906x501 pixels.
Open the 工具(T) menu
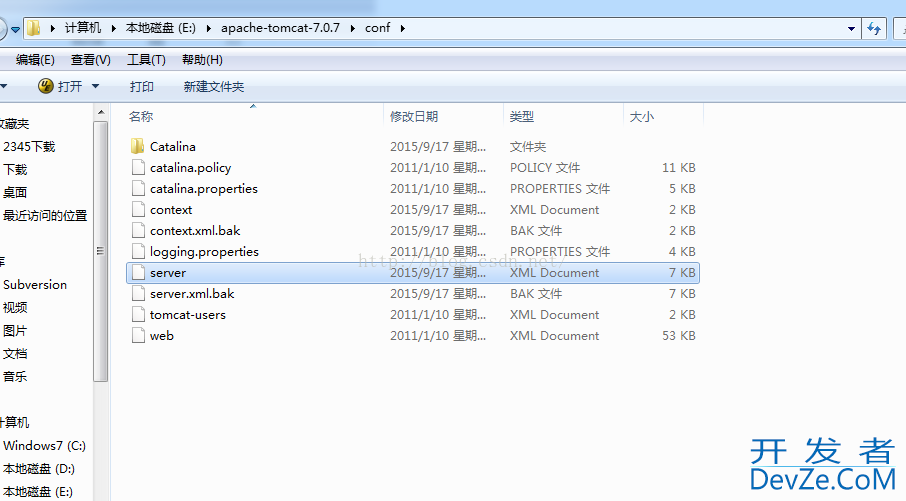tap(146, 60)
